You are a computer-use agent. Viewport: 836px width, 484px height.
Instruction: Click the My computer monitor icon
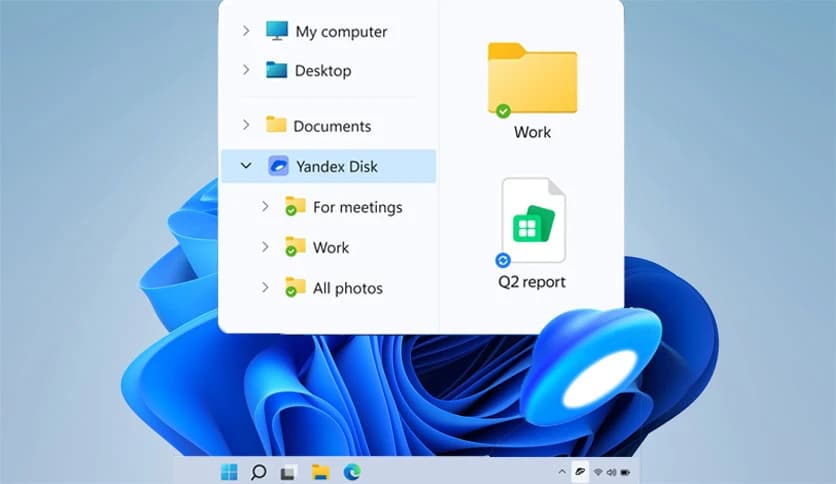pyautogui.click(x=277, y=30)
